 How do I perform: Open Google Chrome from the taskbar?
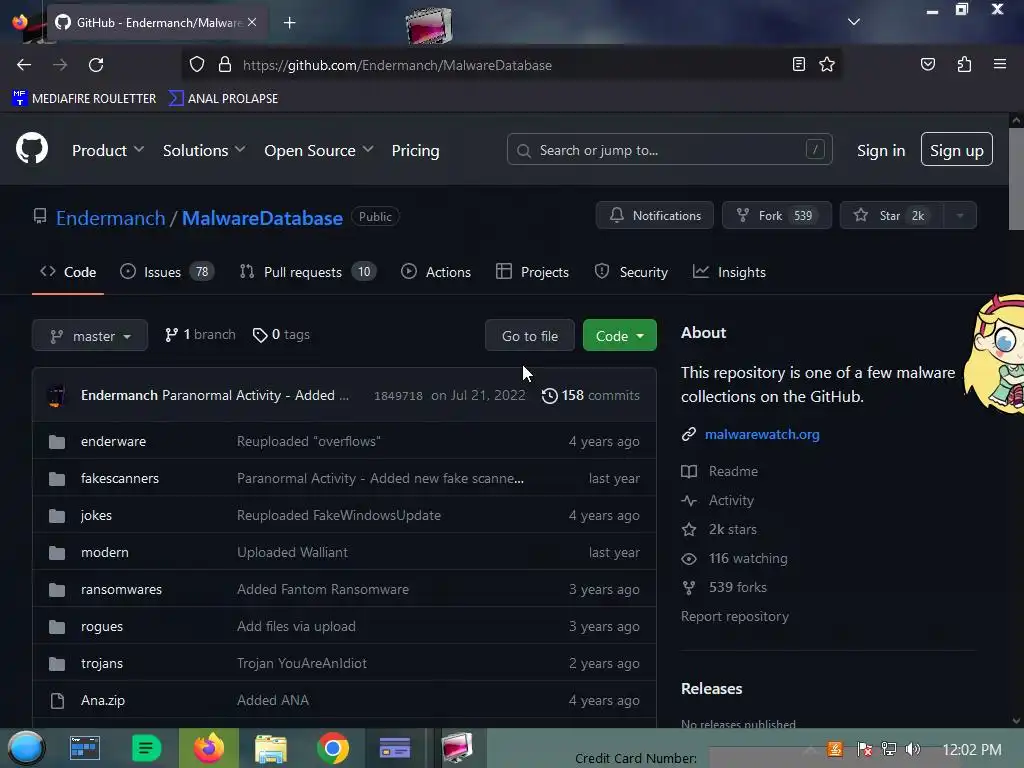332,748
